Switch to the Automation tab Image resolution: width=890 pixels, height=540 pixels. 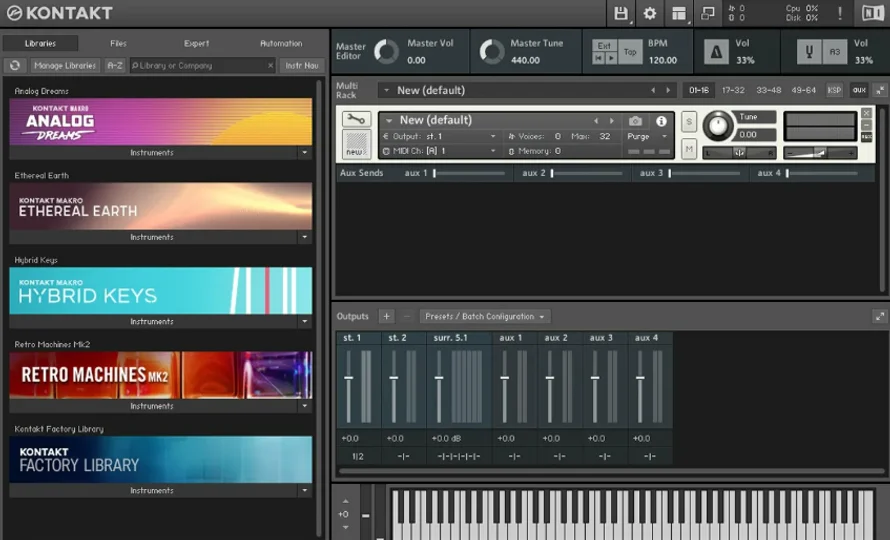coord(281,44)
